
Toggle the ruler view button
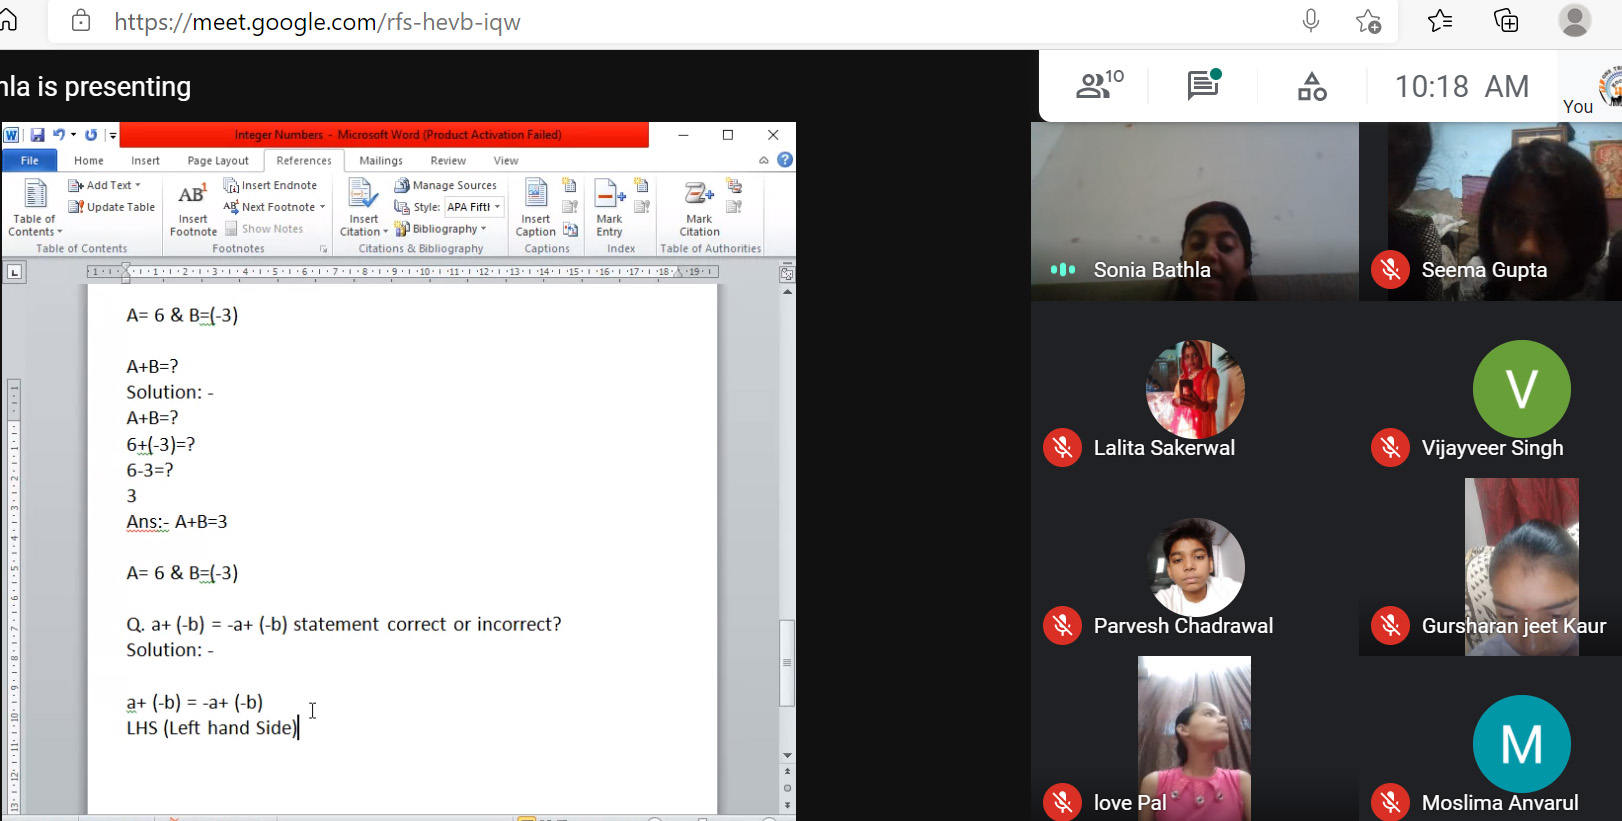click(x=787, y=273)
